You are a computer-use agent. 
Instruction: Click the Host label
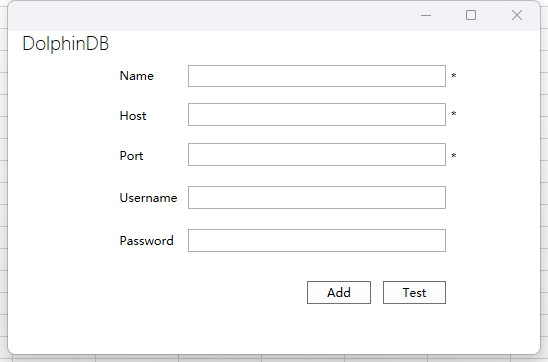pos(133,116)
